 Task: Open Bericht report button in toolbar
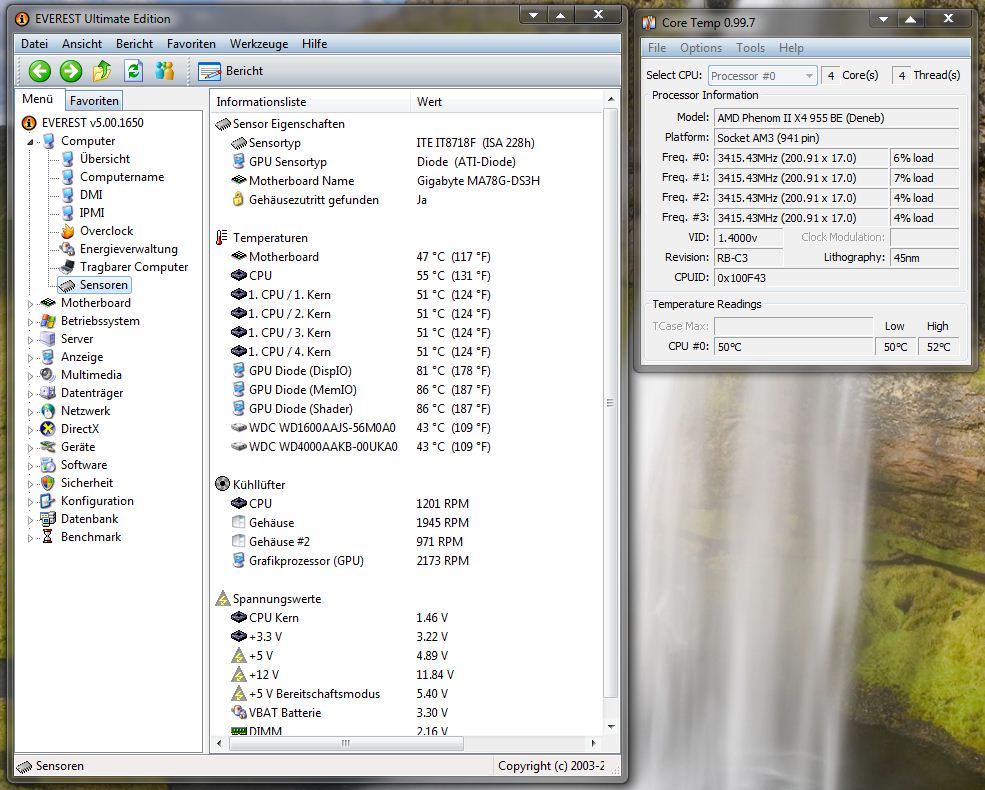coord(231,71)
